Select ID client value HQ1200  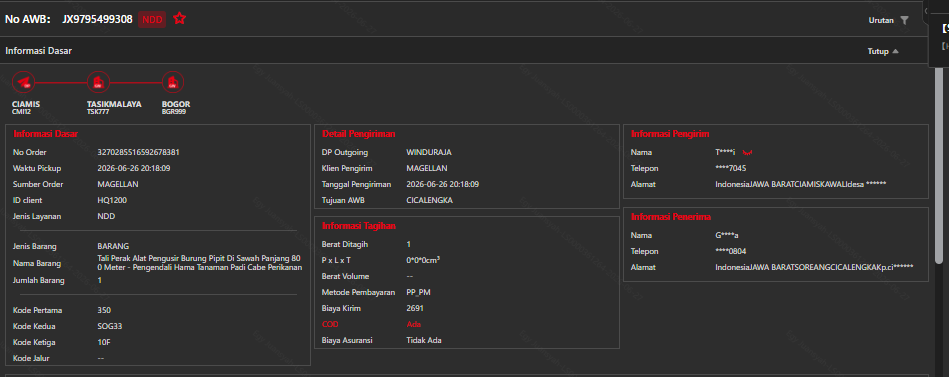[112, 200]
